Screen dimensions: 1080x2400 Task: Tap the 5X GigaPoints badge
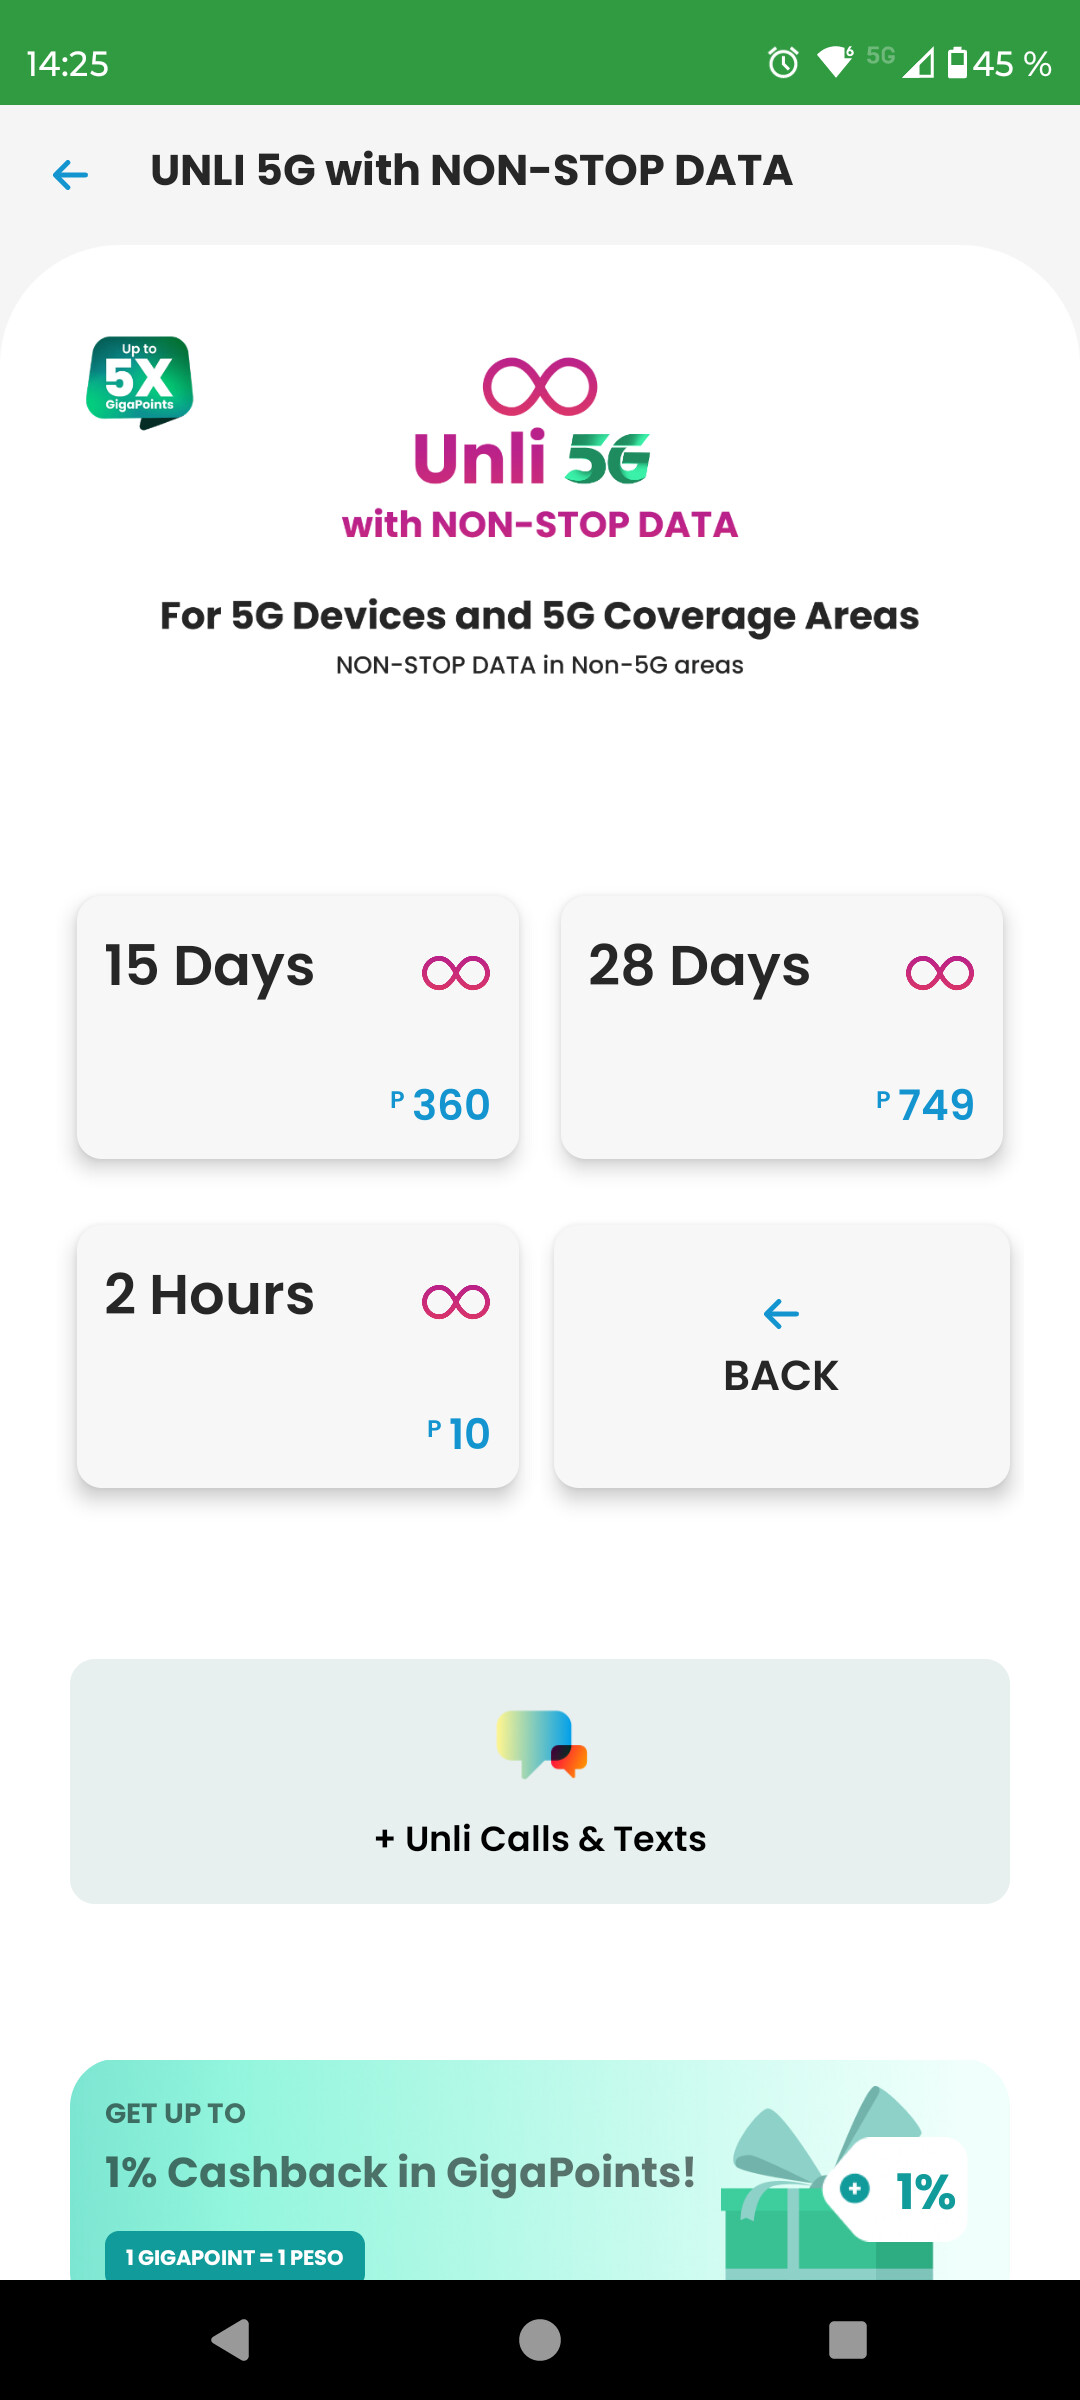140,382
